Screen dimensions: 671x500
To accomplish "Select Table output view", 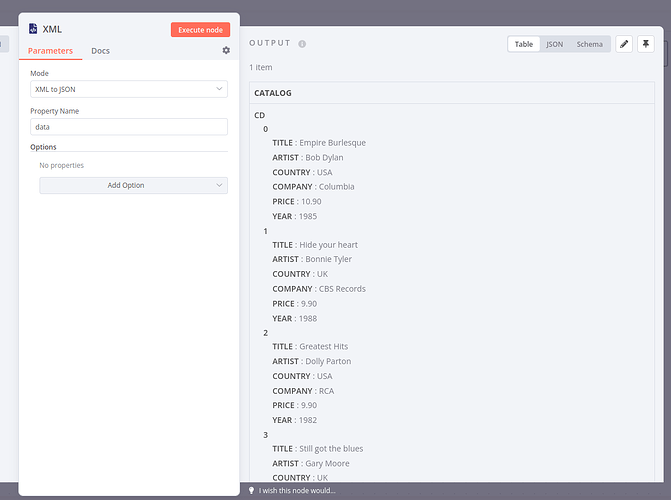I will coord(524,44).
